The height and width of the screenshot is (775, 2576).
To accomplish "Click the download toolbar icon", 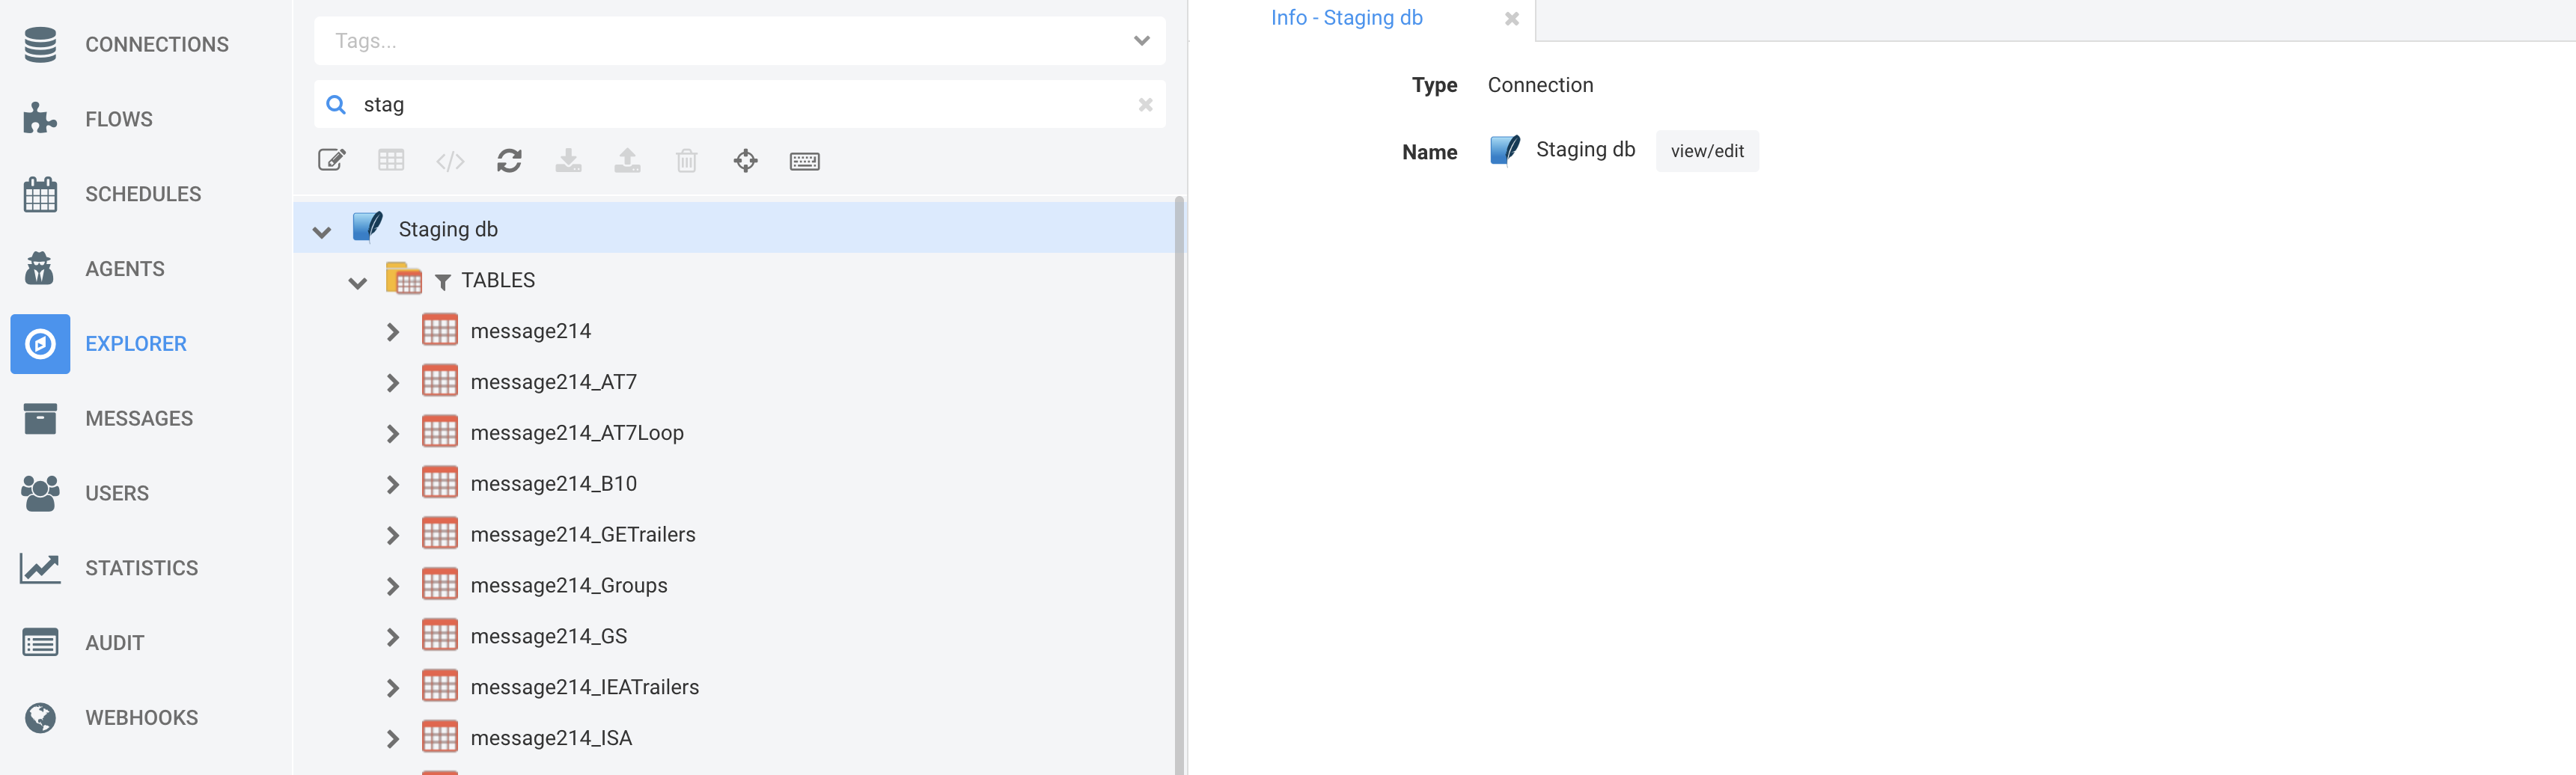I will (568, 160).
